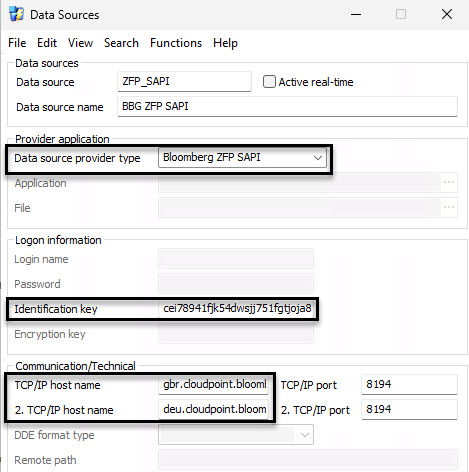Click the TCP/IP port field
Screen dimensions: 469x472
(x=409, y=385)
